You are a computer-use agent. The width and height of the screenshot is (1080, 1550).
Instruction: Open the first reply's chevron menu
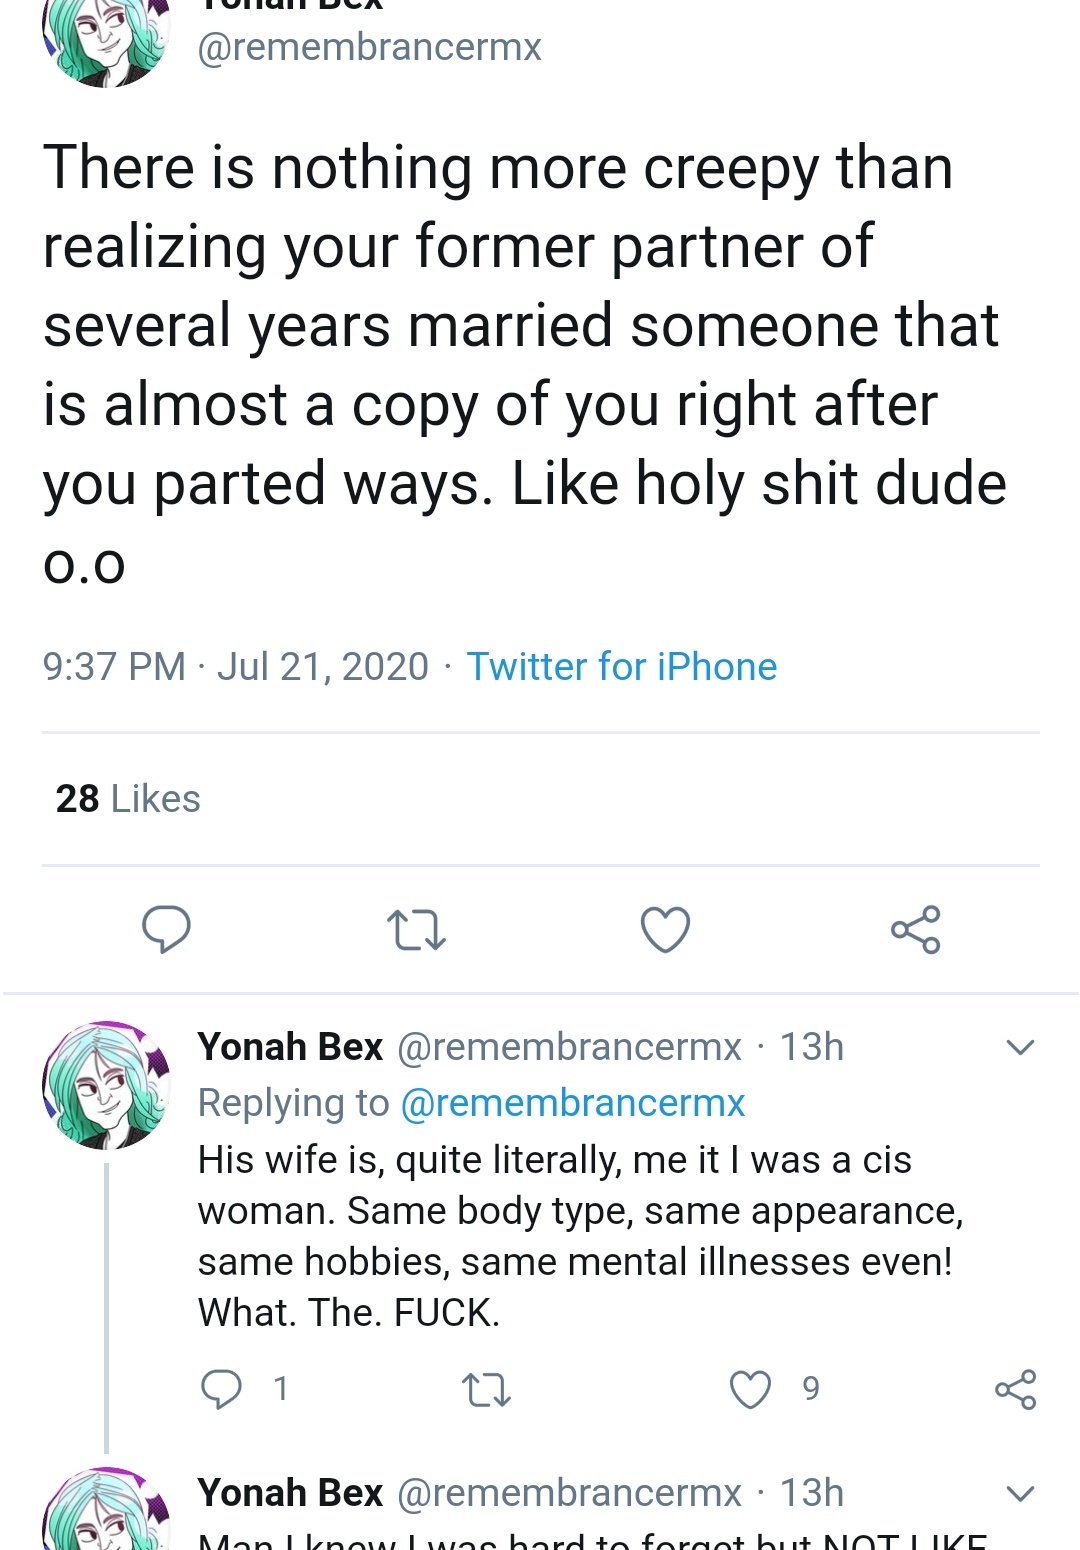pyautogui.click(x=1019, y=1048)
